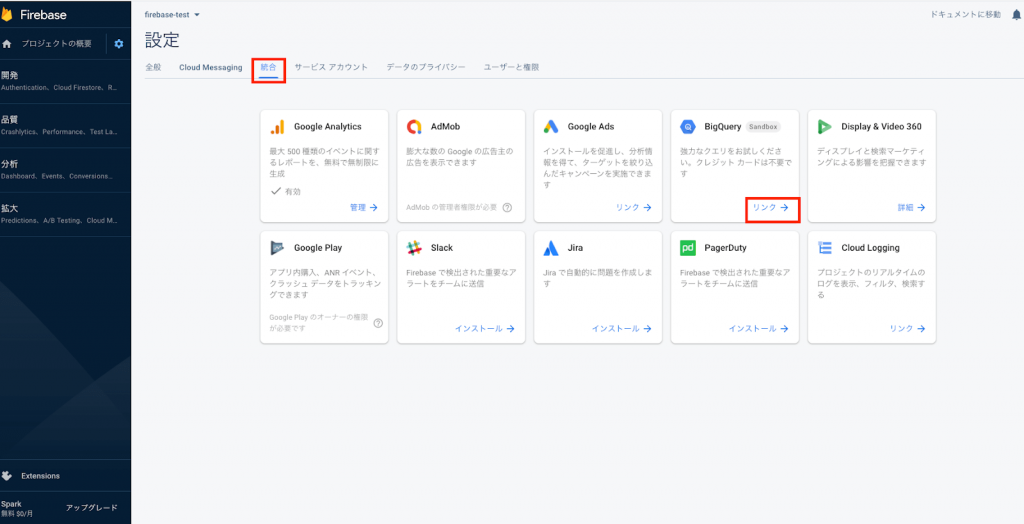Image resolution: width=1024 pixels, height=524 pixels.
Task: Click the 設定 page heading
Action: tap(162, 40)
